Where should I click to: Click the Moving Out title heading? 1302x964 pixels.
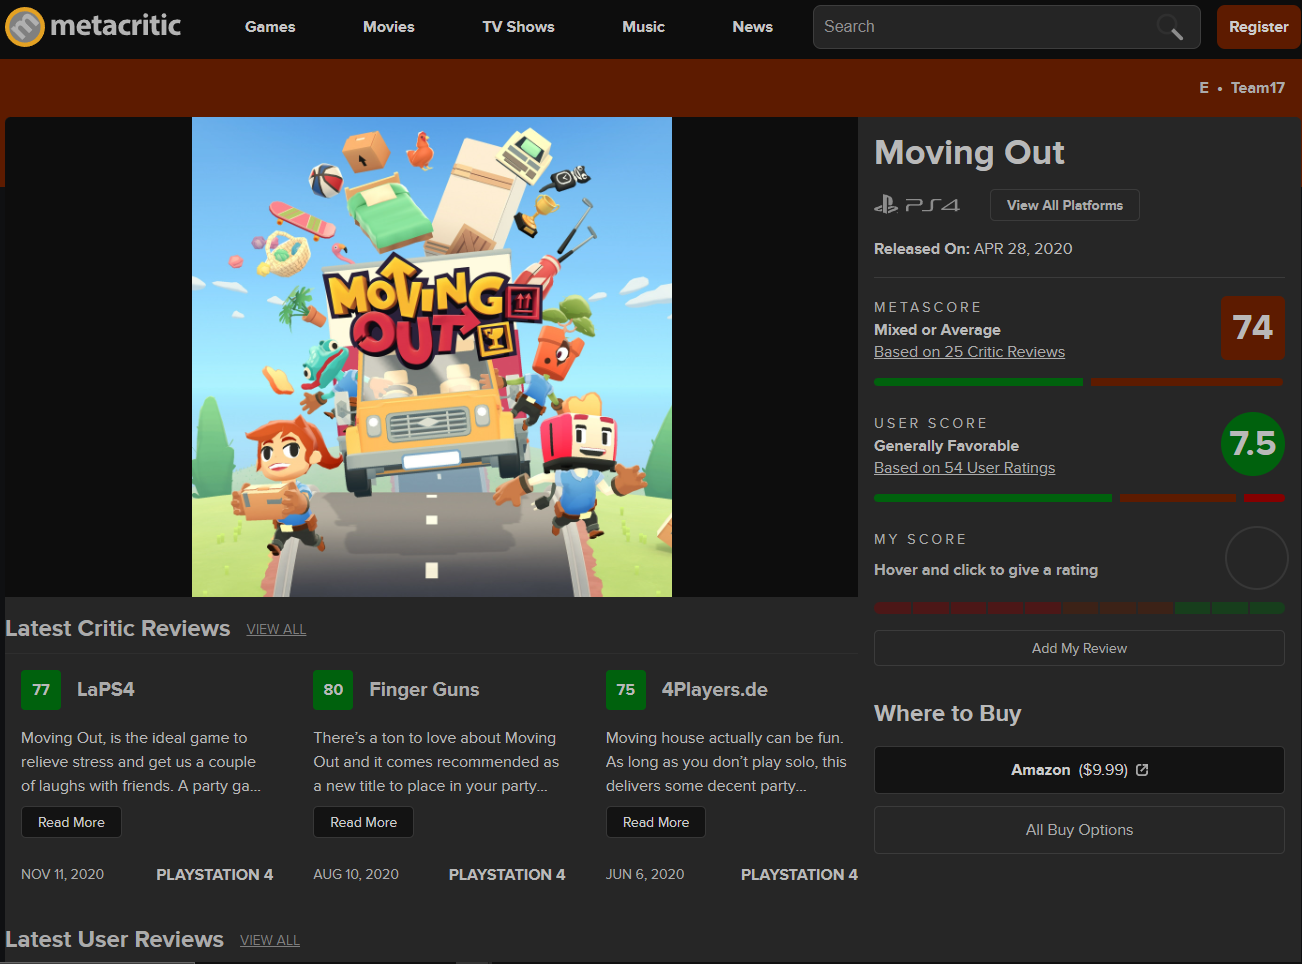969,153
